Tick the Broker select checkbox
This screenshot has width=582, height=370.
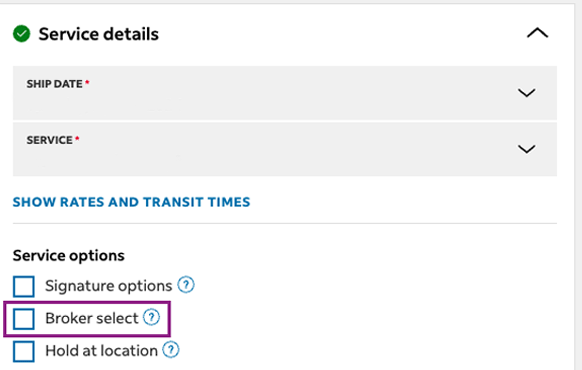pyautogui.click(x=24, y=319)
